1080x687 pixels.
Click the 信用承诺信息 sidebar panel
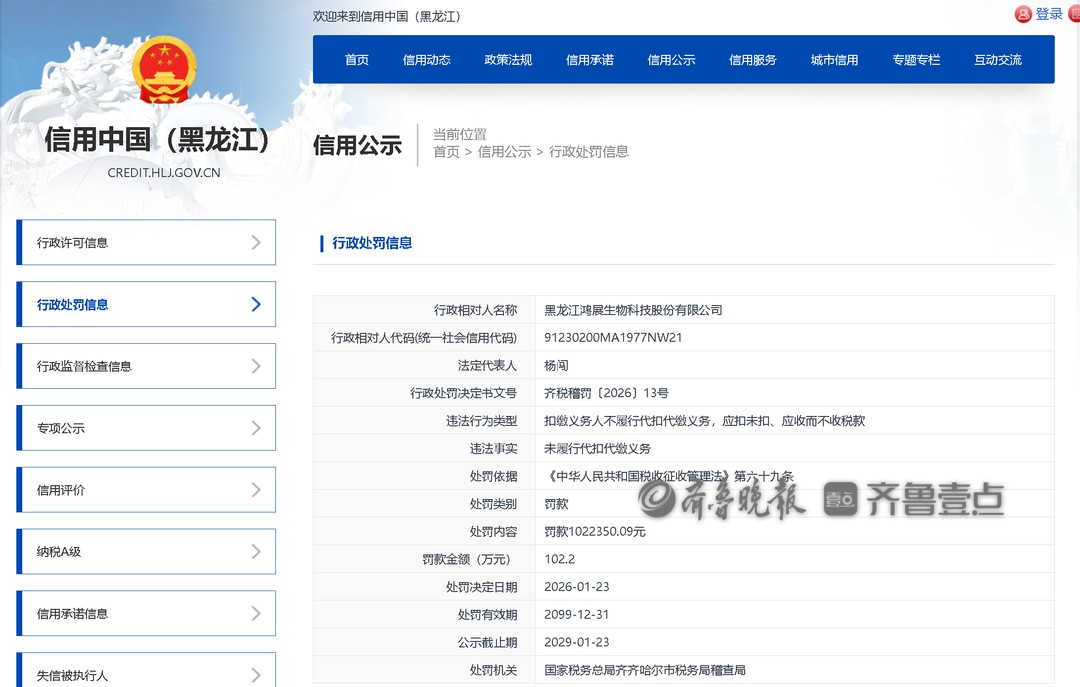pyautogui.click(x=145, y=613)
